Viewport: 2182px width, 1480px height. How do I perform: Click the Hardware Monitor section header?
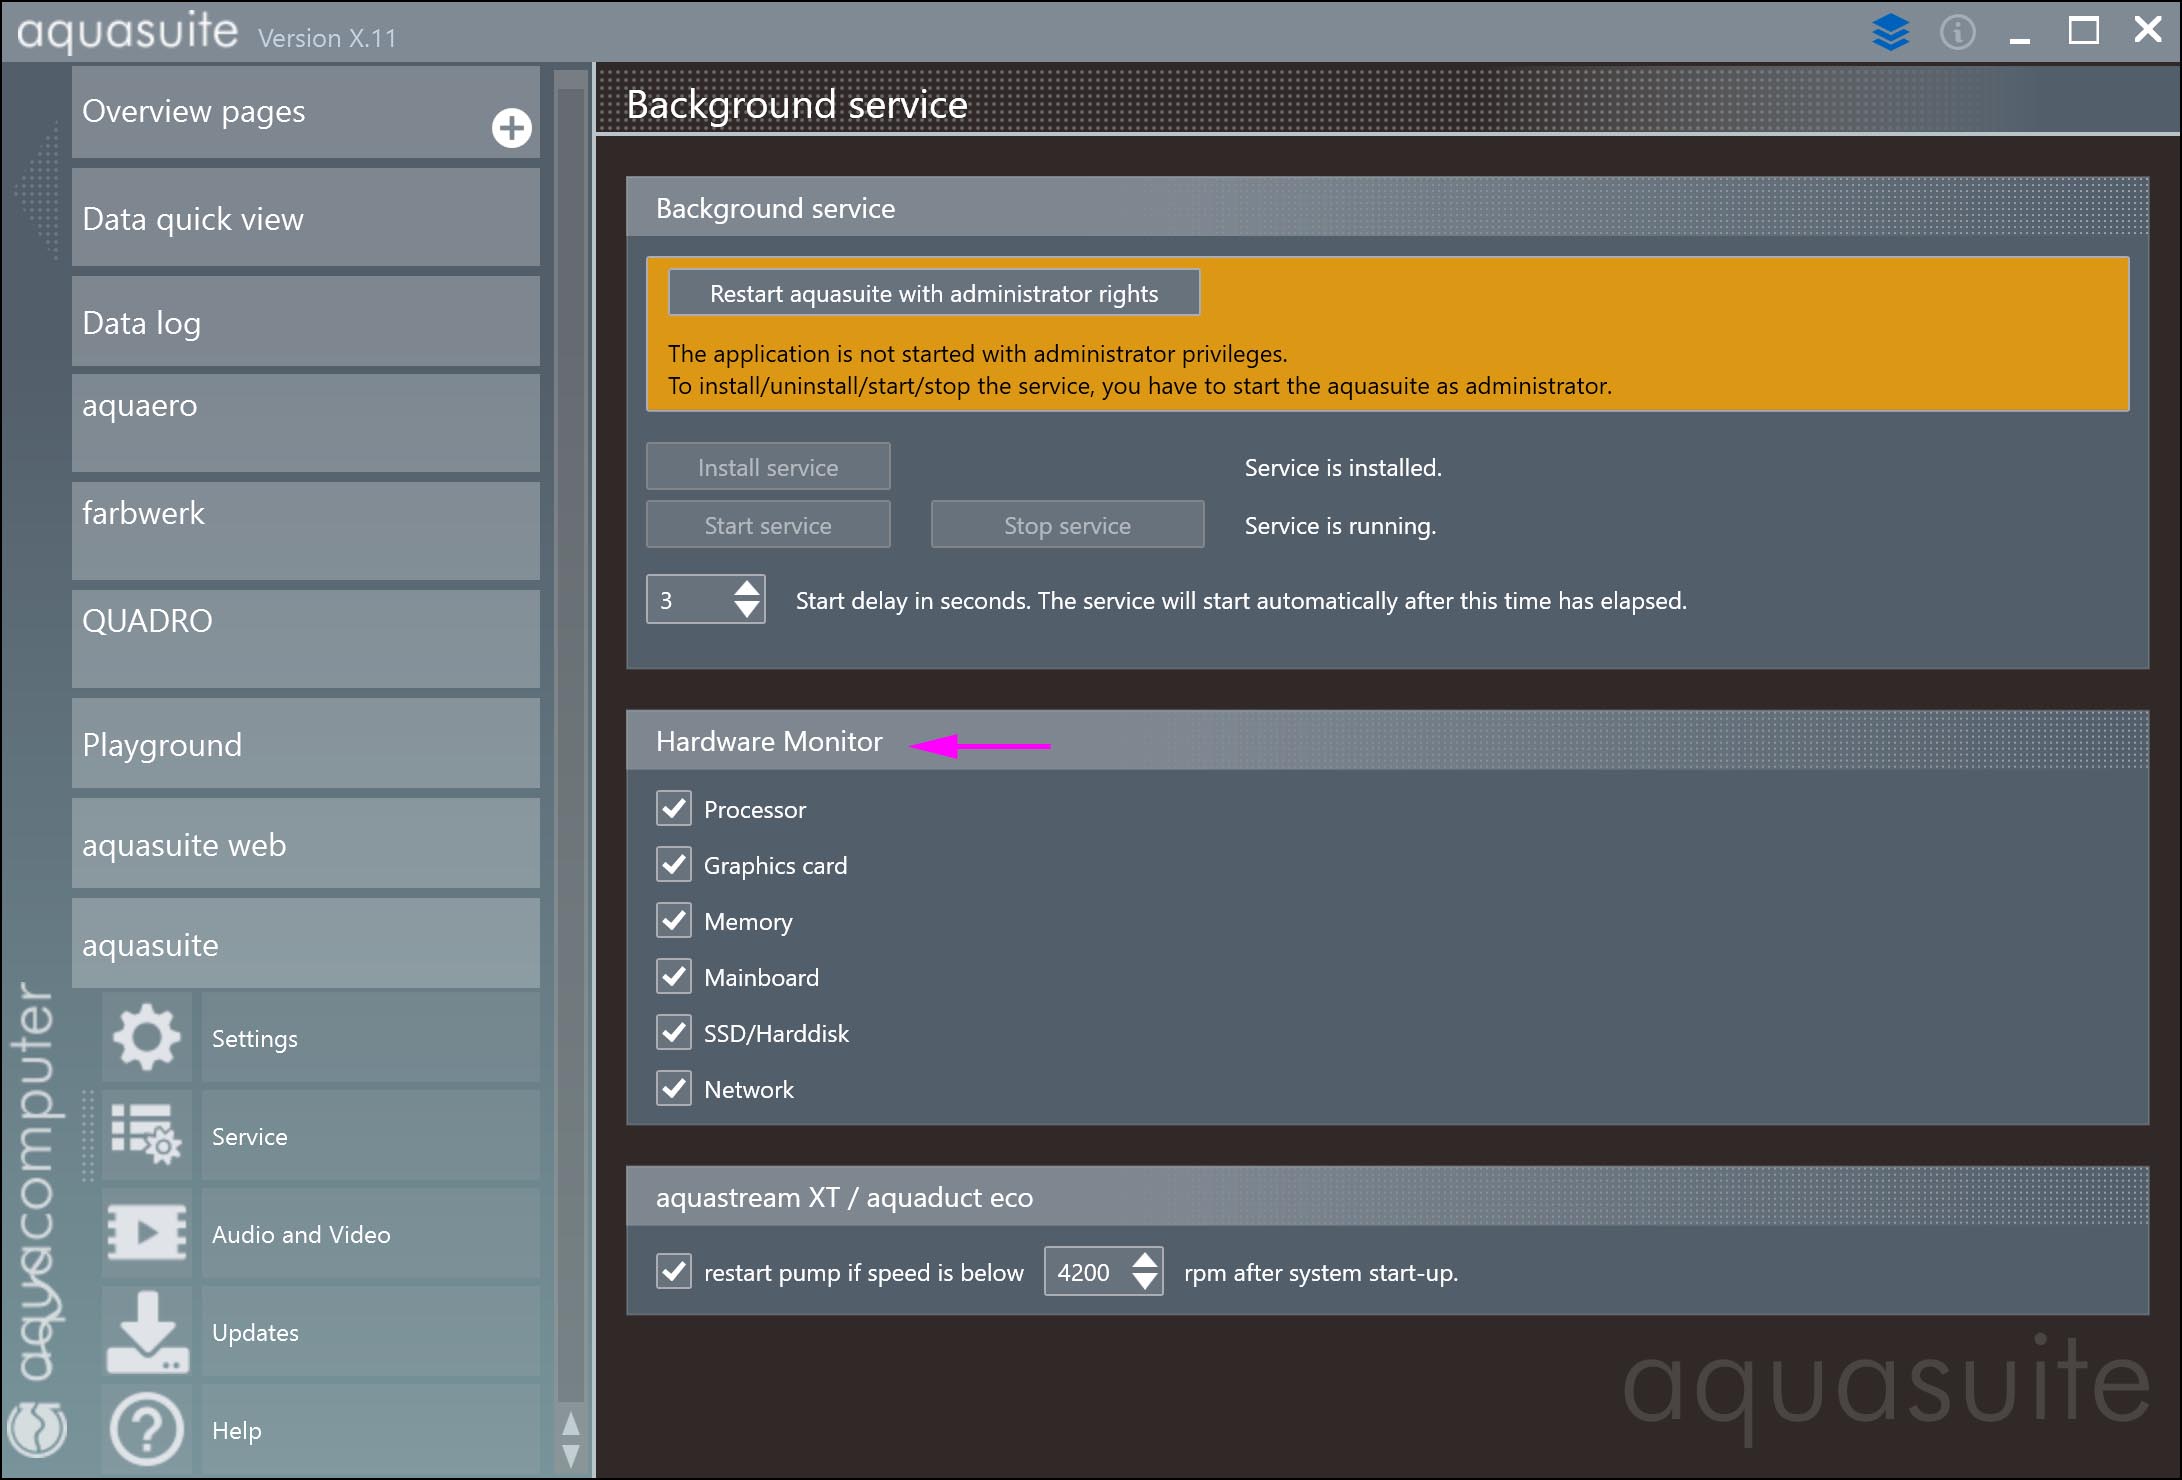1387,741
